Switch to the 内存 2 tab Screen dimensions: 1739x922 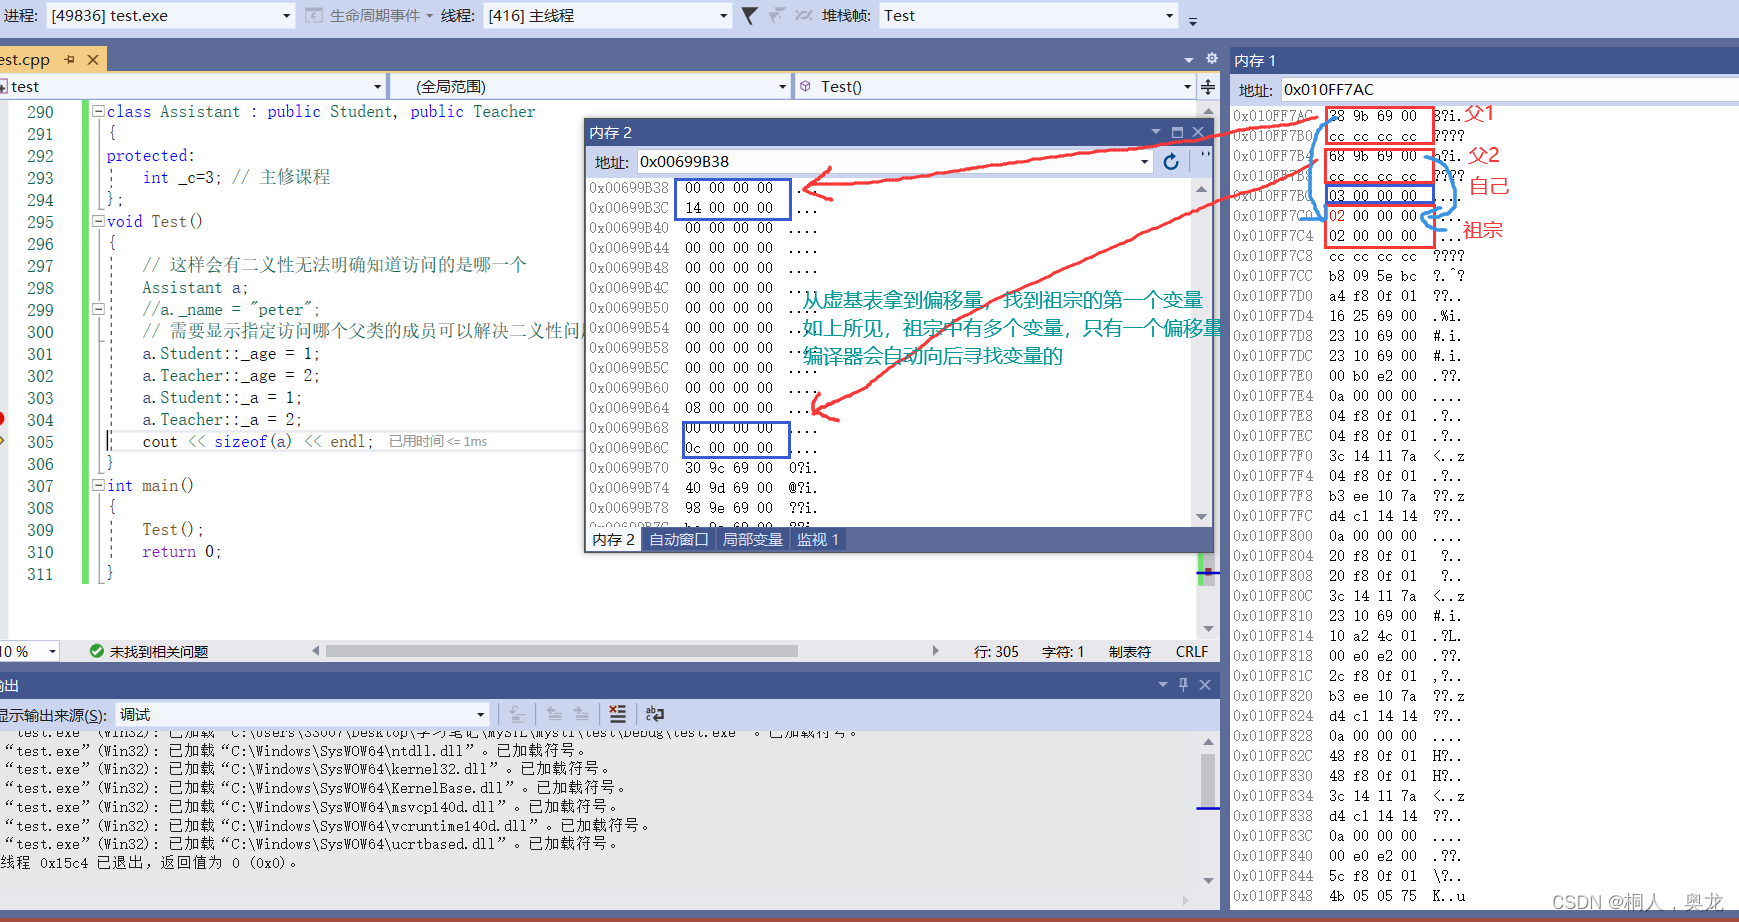coord(613,540)
